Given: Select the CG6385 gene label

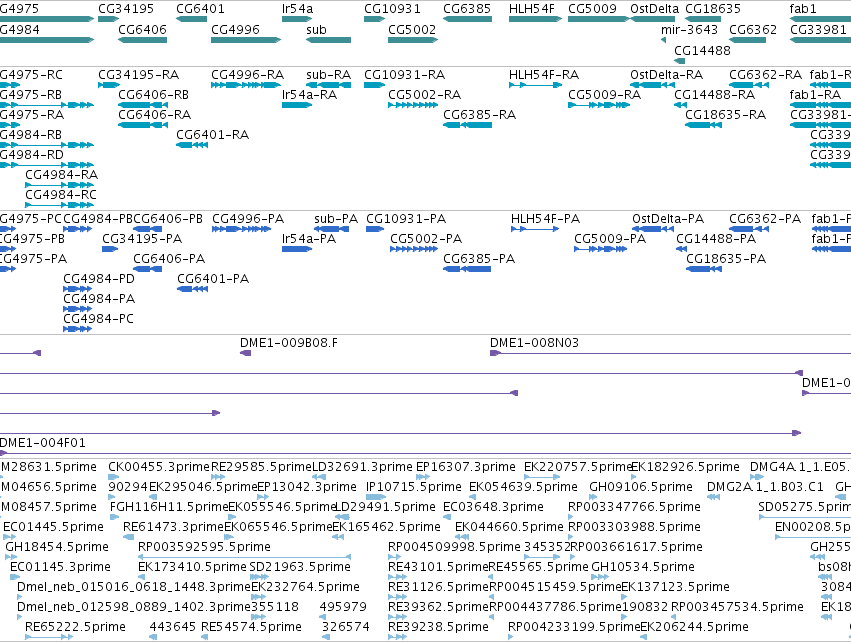Looking at the screenshot, I should coord(467,9).
